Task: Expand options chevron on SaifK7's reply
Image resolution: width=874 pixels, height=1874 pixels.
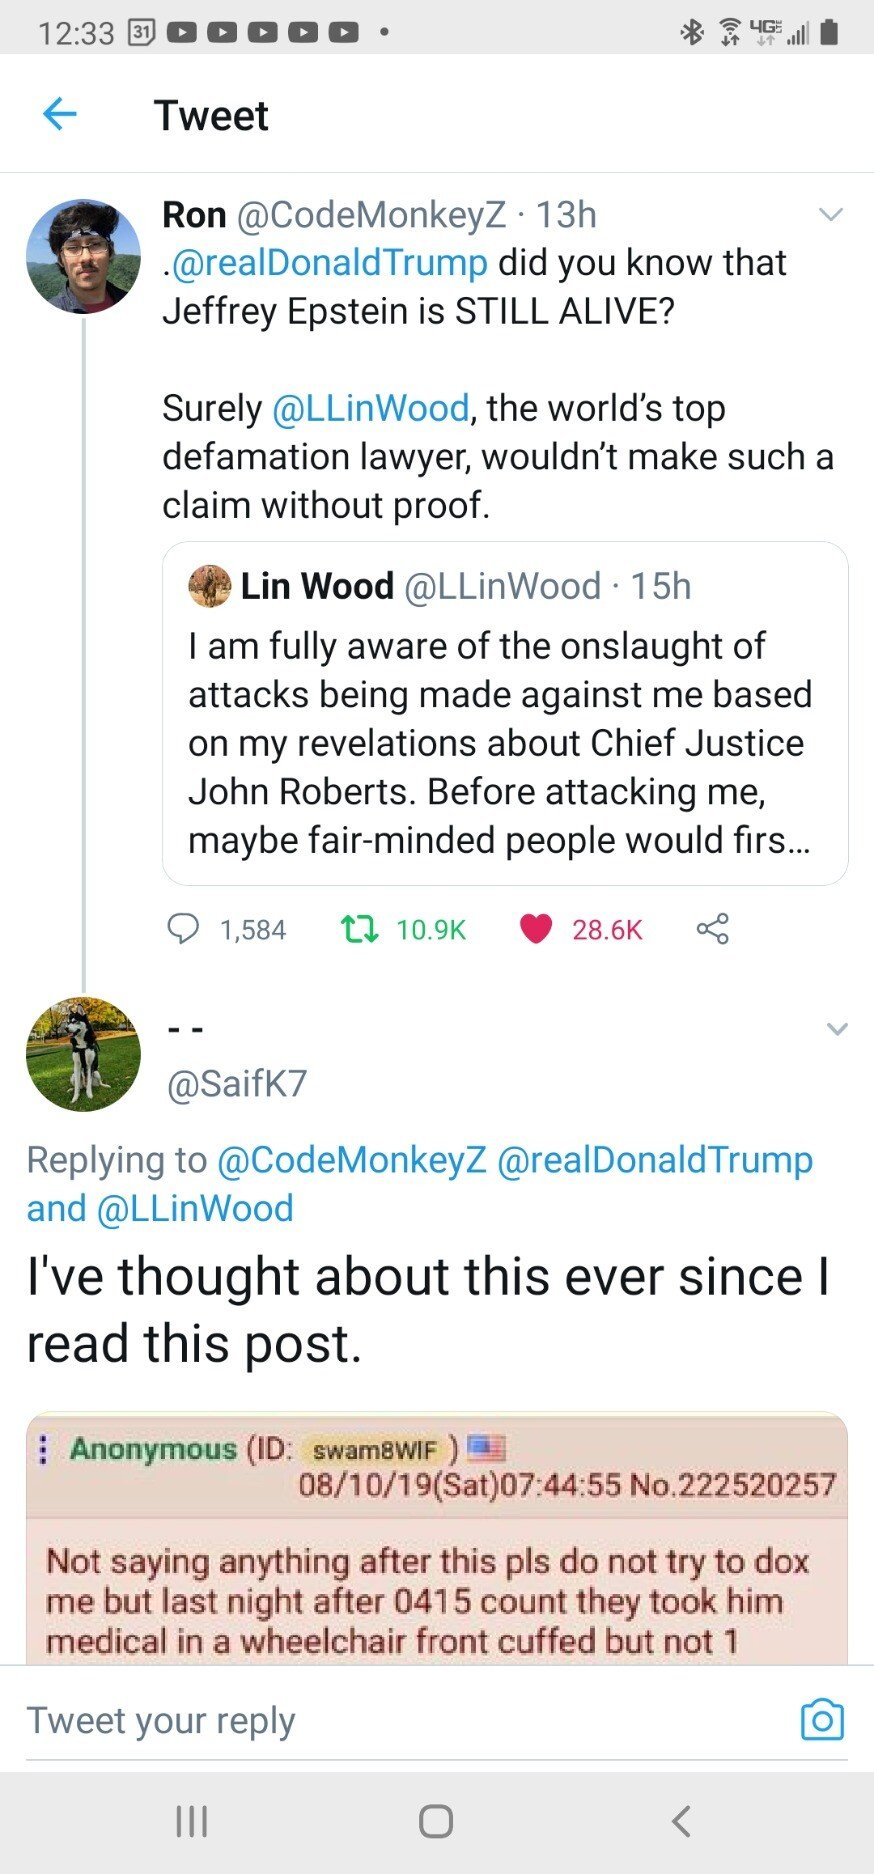Action: click(837, 1029)
